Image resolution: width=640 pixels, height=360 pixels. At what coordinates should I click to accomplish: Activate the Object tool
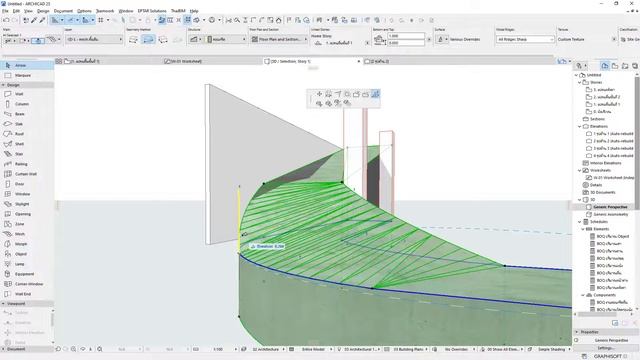click(x=27, y=254)
